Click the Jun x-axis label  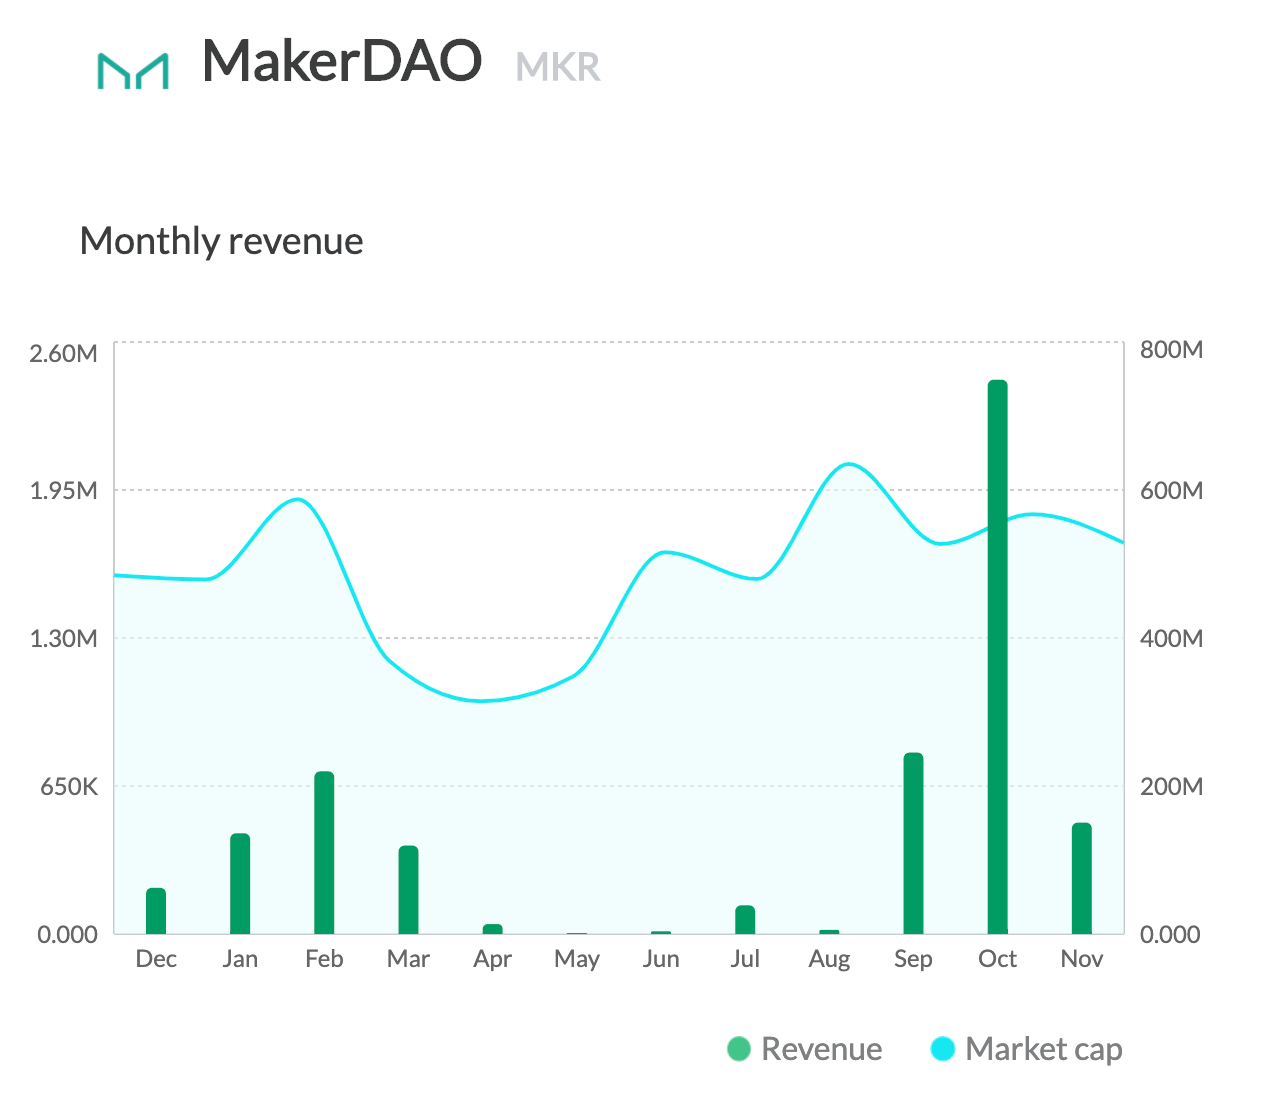tap(661, 959)
